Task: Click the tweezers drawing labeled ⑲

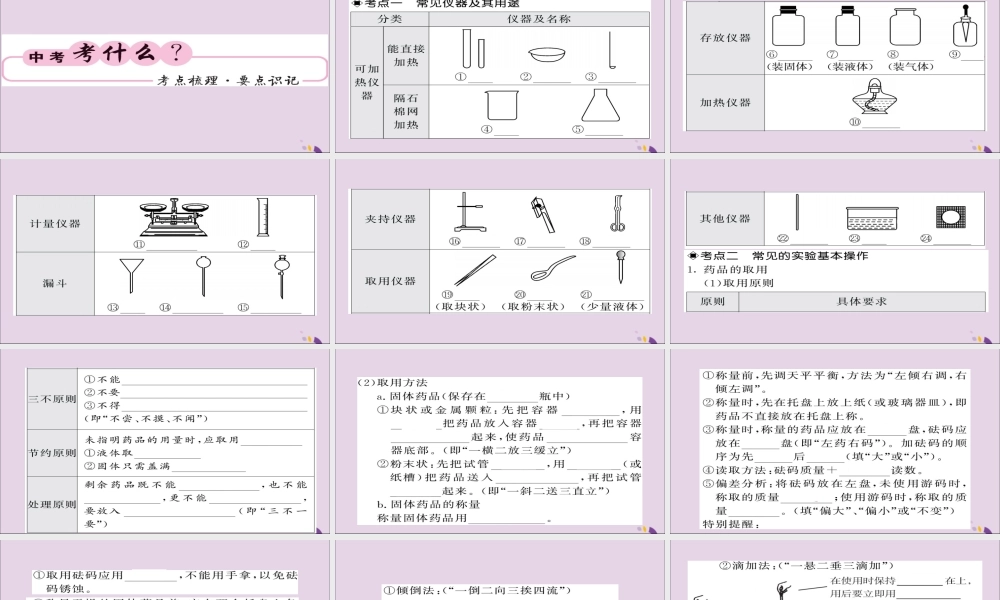Action: click(x=474, y=270)
